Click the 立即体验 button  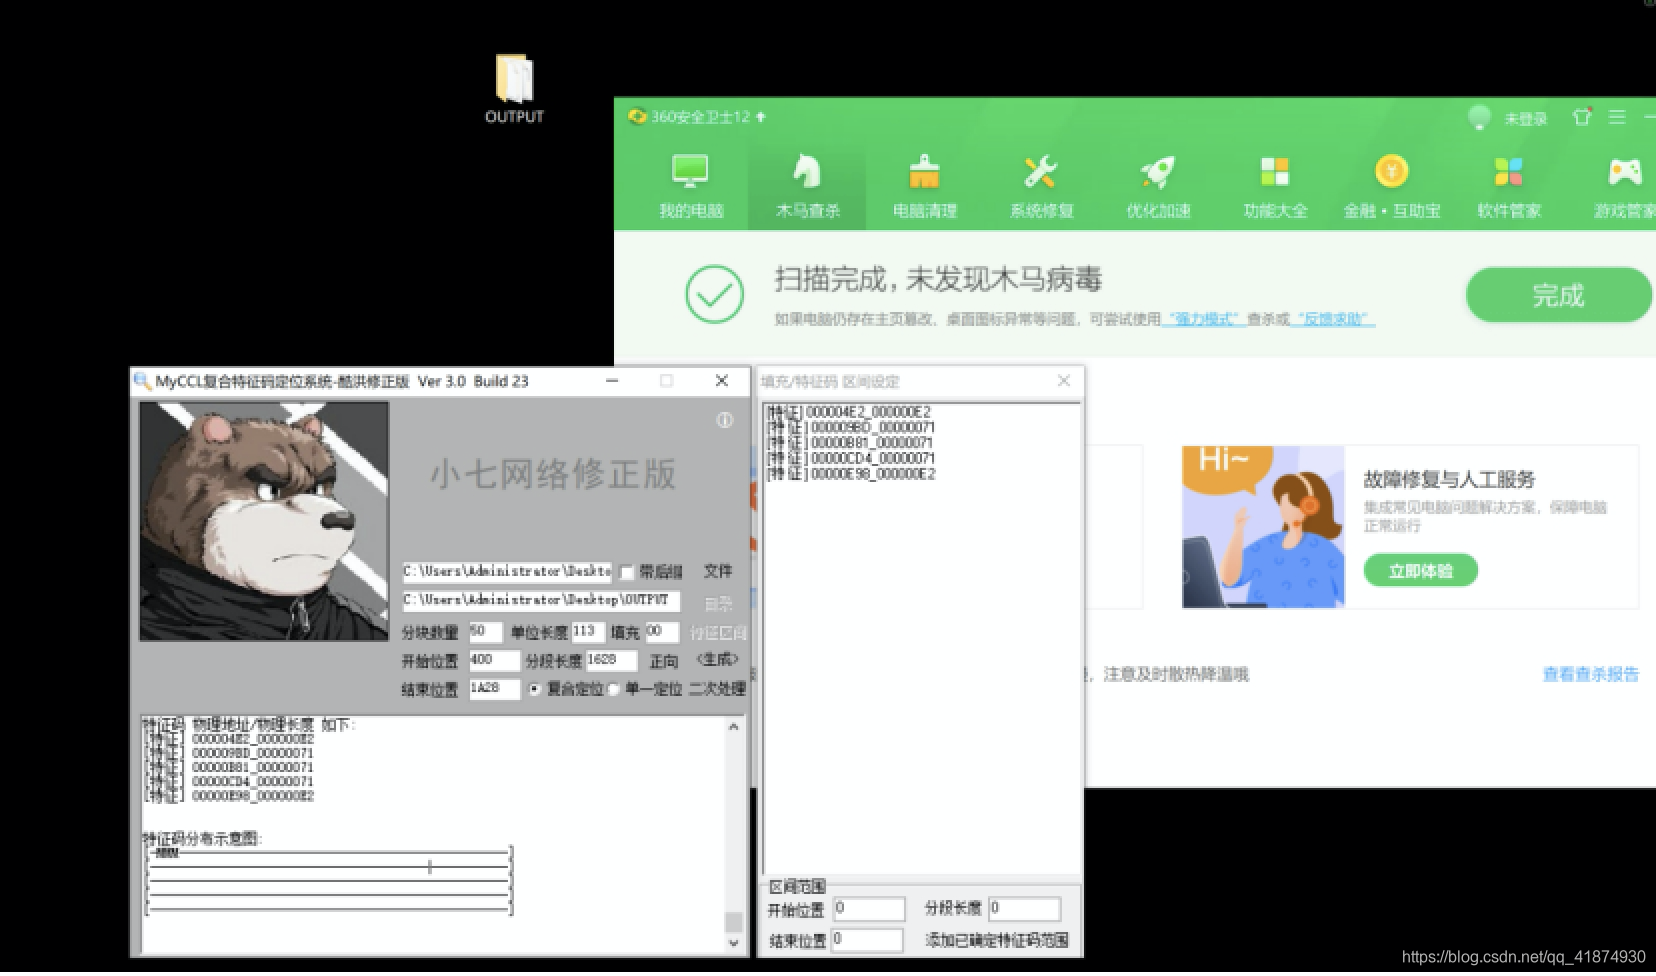(x=1420, y=571)
